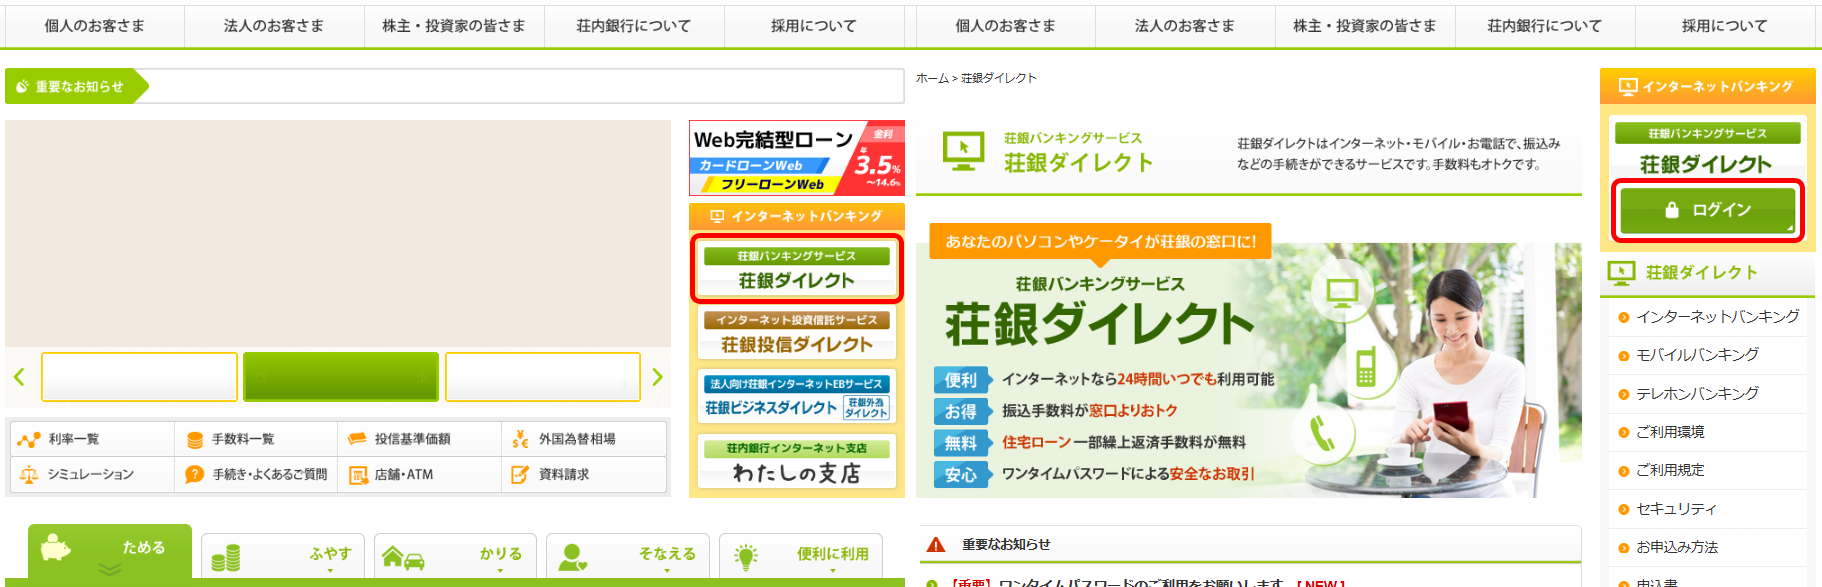1822x587 pixels.
Task: Open the ご利用規定 sidebar link
Action: (1670, 470)
